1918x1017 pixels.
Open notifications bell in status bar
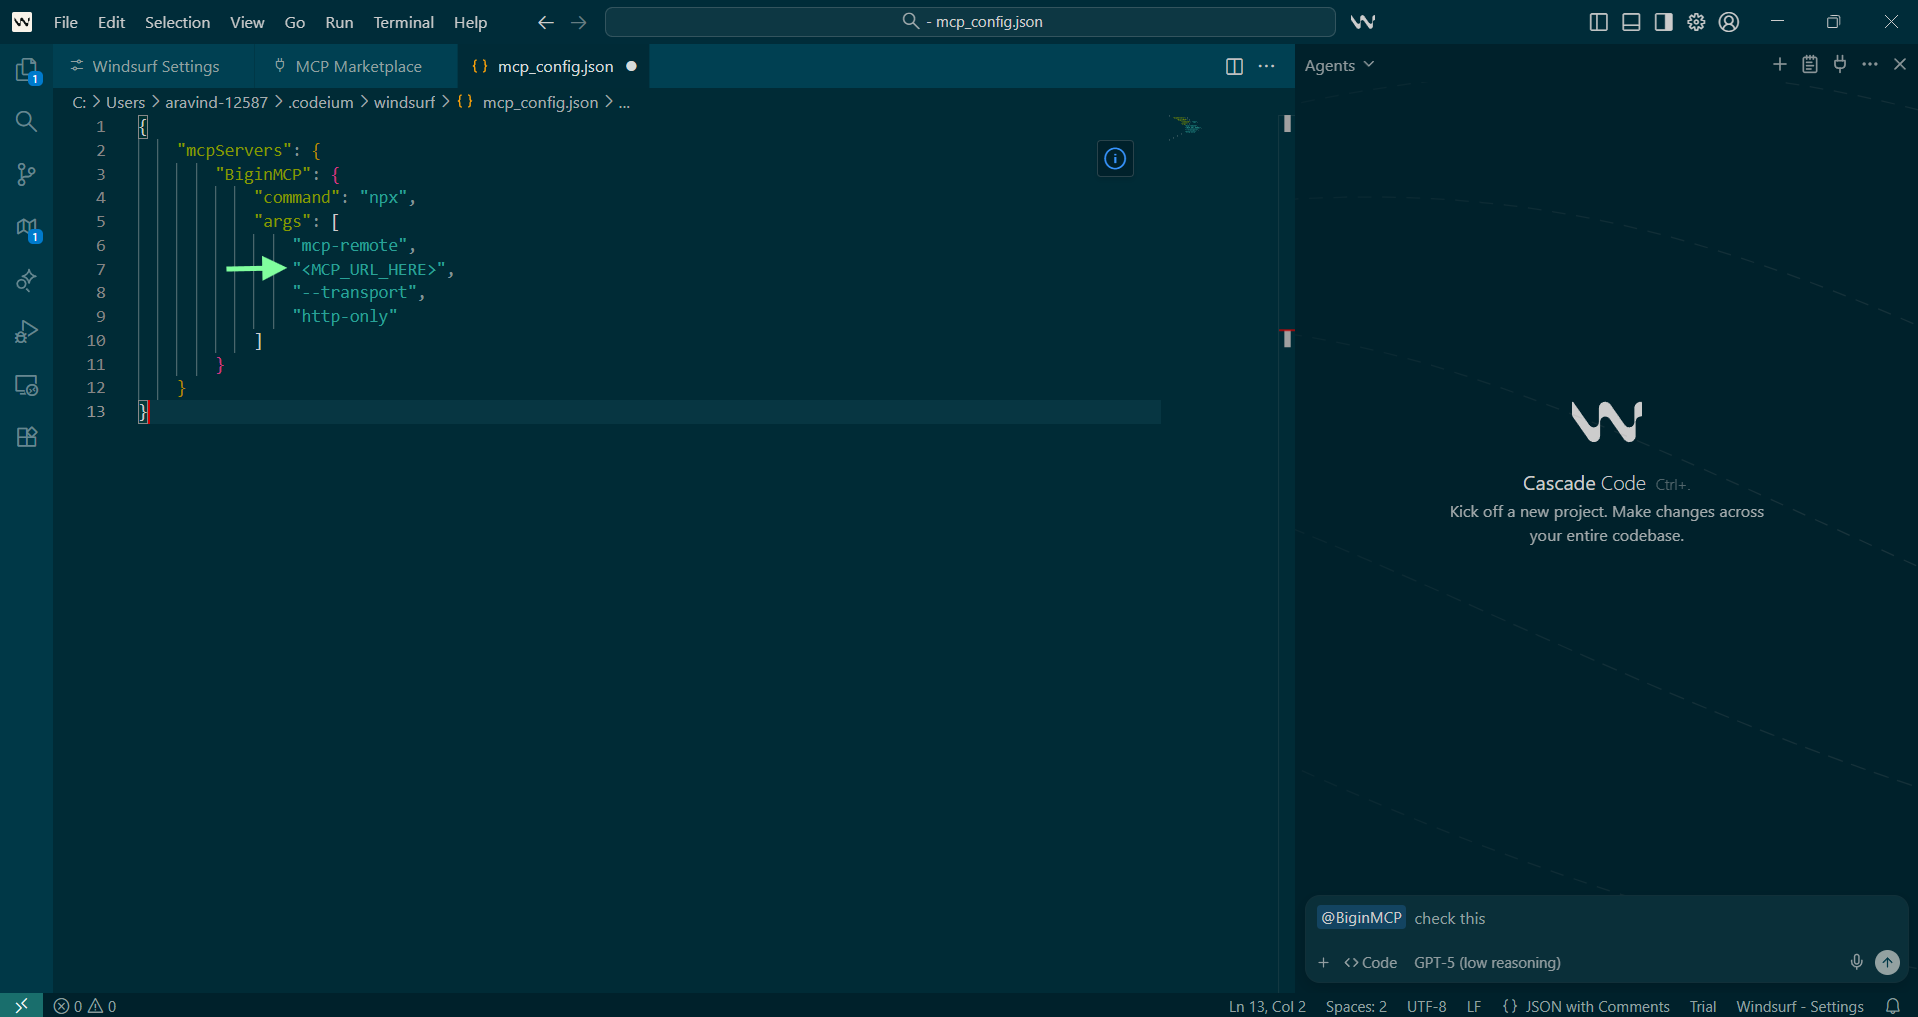1892,1006
